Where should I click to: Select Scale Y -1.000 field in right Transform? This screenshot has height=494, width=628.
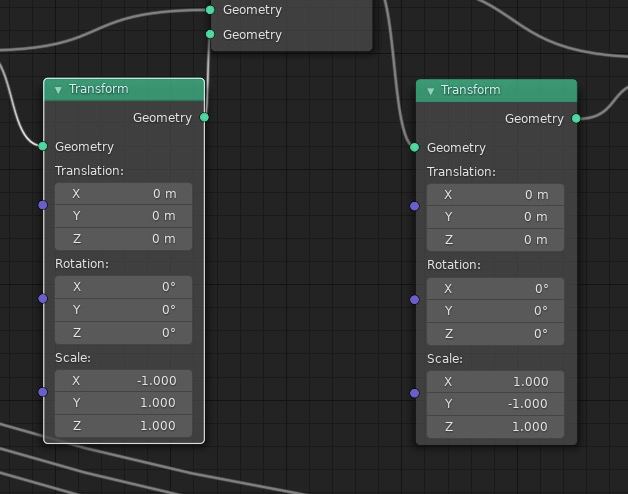(x=495, y=404)
